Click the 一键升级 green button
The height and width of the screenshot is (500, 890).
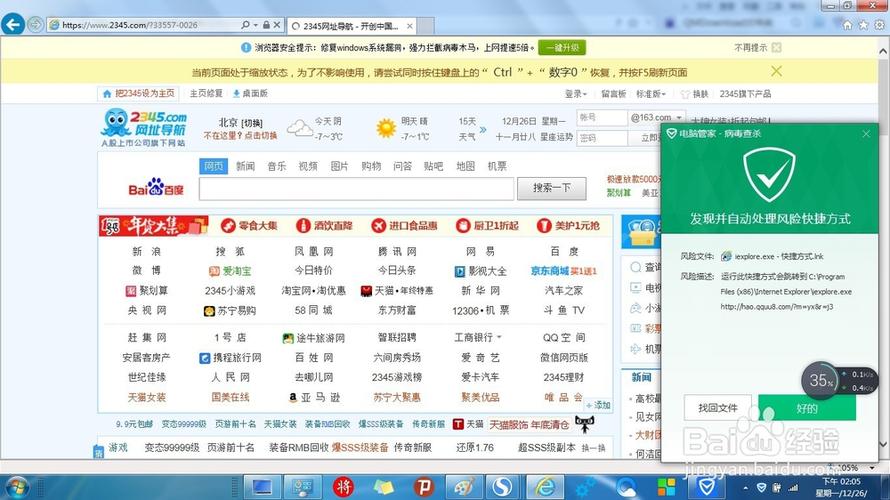click(562, 48)
